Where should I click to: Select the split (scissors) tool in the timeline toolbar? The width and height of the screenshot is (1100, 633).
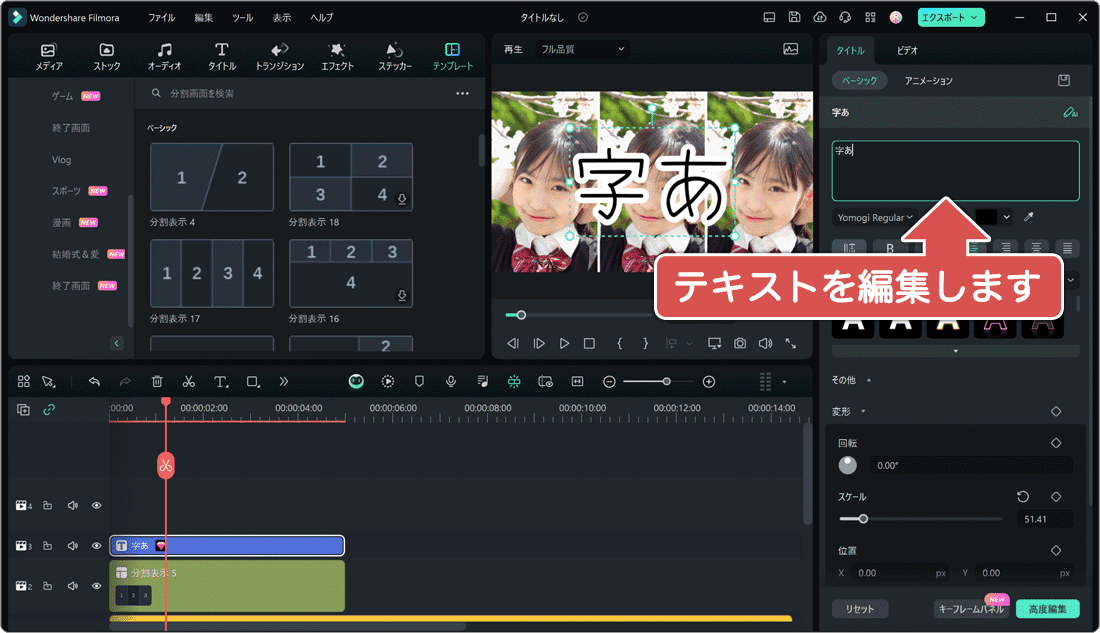tap(188, 381)
